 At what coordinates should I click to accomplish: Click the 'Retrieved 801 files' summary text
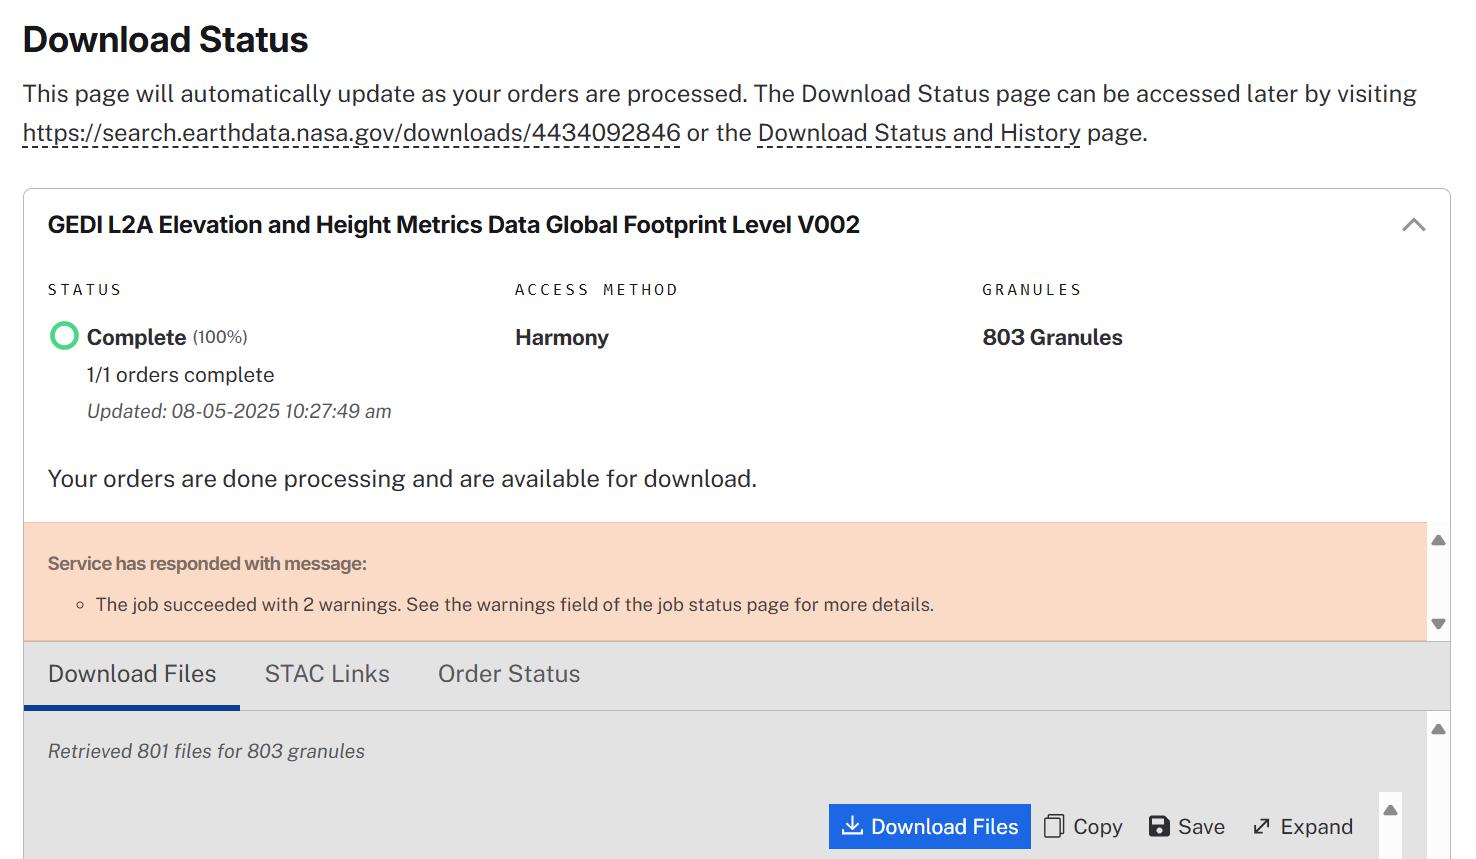[x=206, y=751]
